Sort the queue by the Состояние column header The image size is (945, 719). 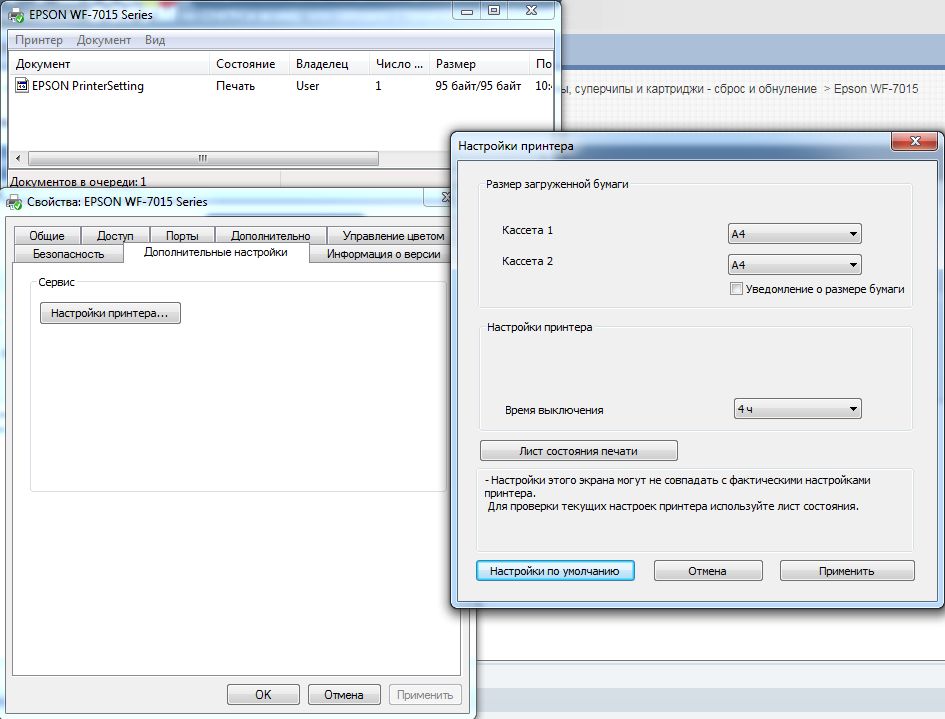[249, 64]
